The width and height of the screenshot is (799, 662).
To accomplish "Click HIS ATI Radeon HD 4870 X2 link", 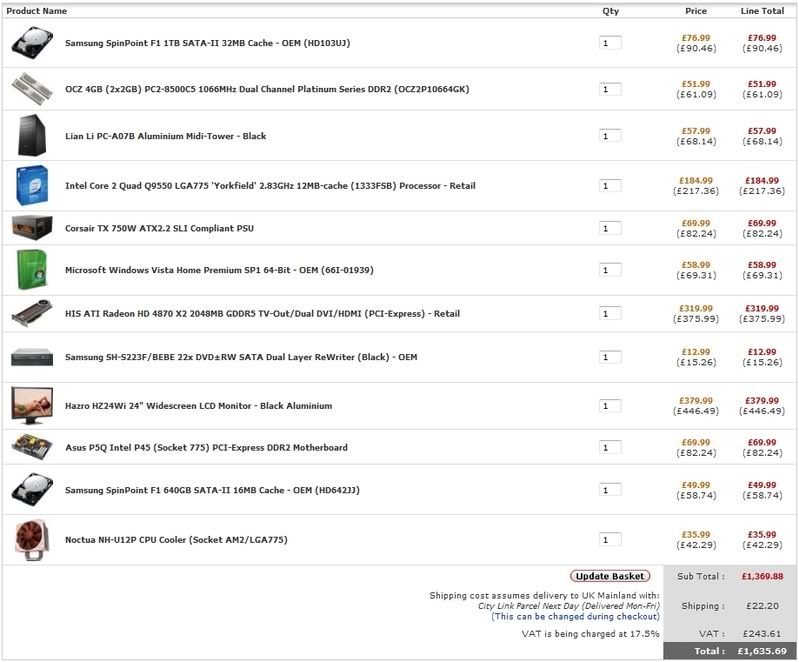I will 262,313.
